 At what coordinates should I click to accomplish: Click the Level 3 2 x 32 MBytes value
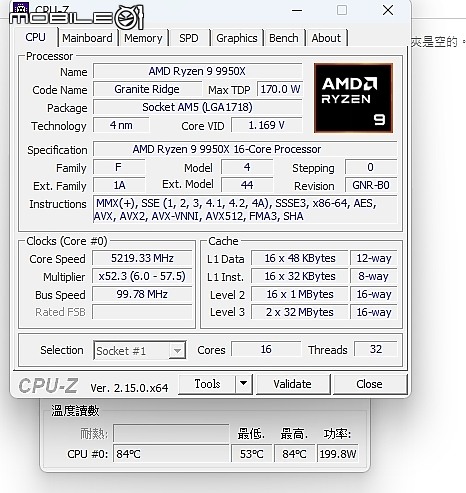(300, 312)
